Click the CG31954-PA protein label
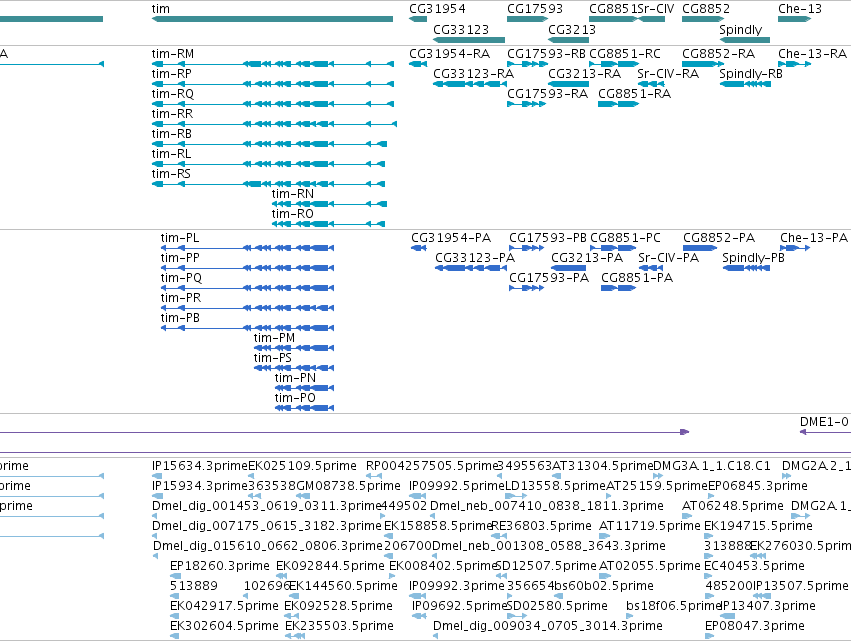This screenshot has height=641, width=851. [451, 238]
